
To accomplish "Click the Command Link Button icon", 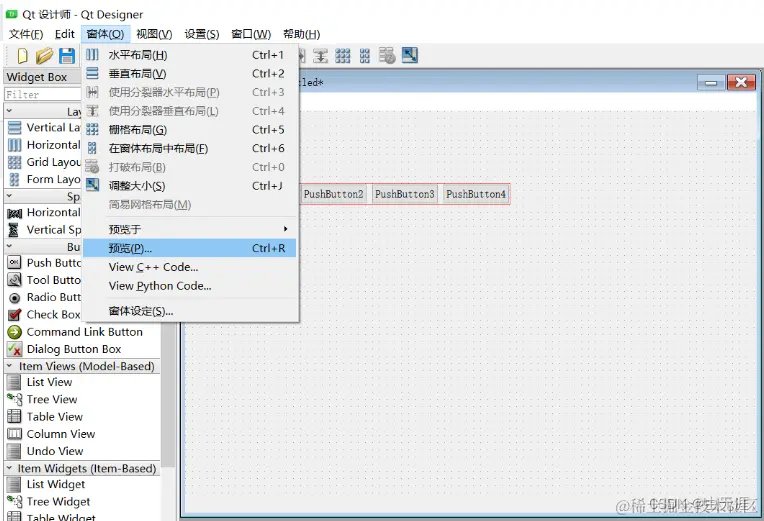I will pos(15,332).
